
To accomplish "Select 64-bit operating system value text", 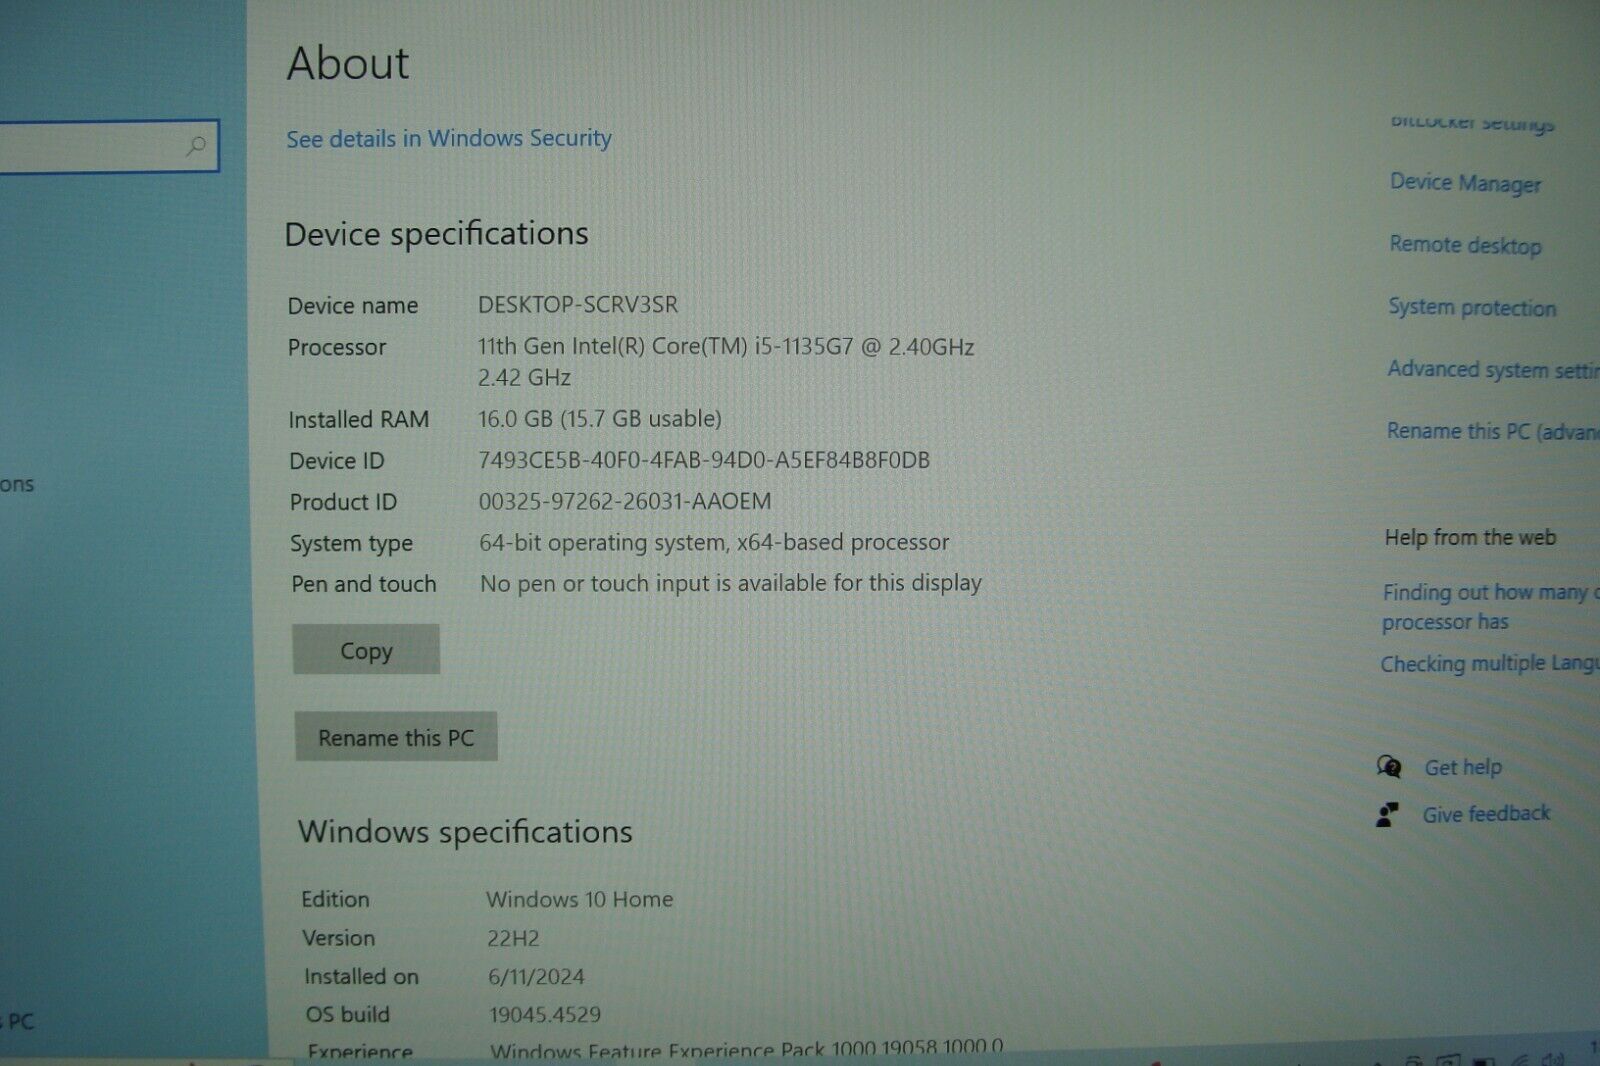I will tap(714, 542).
